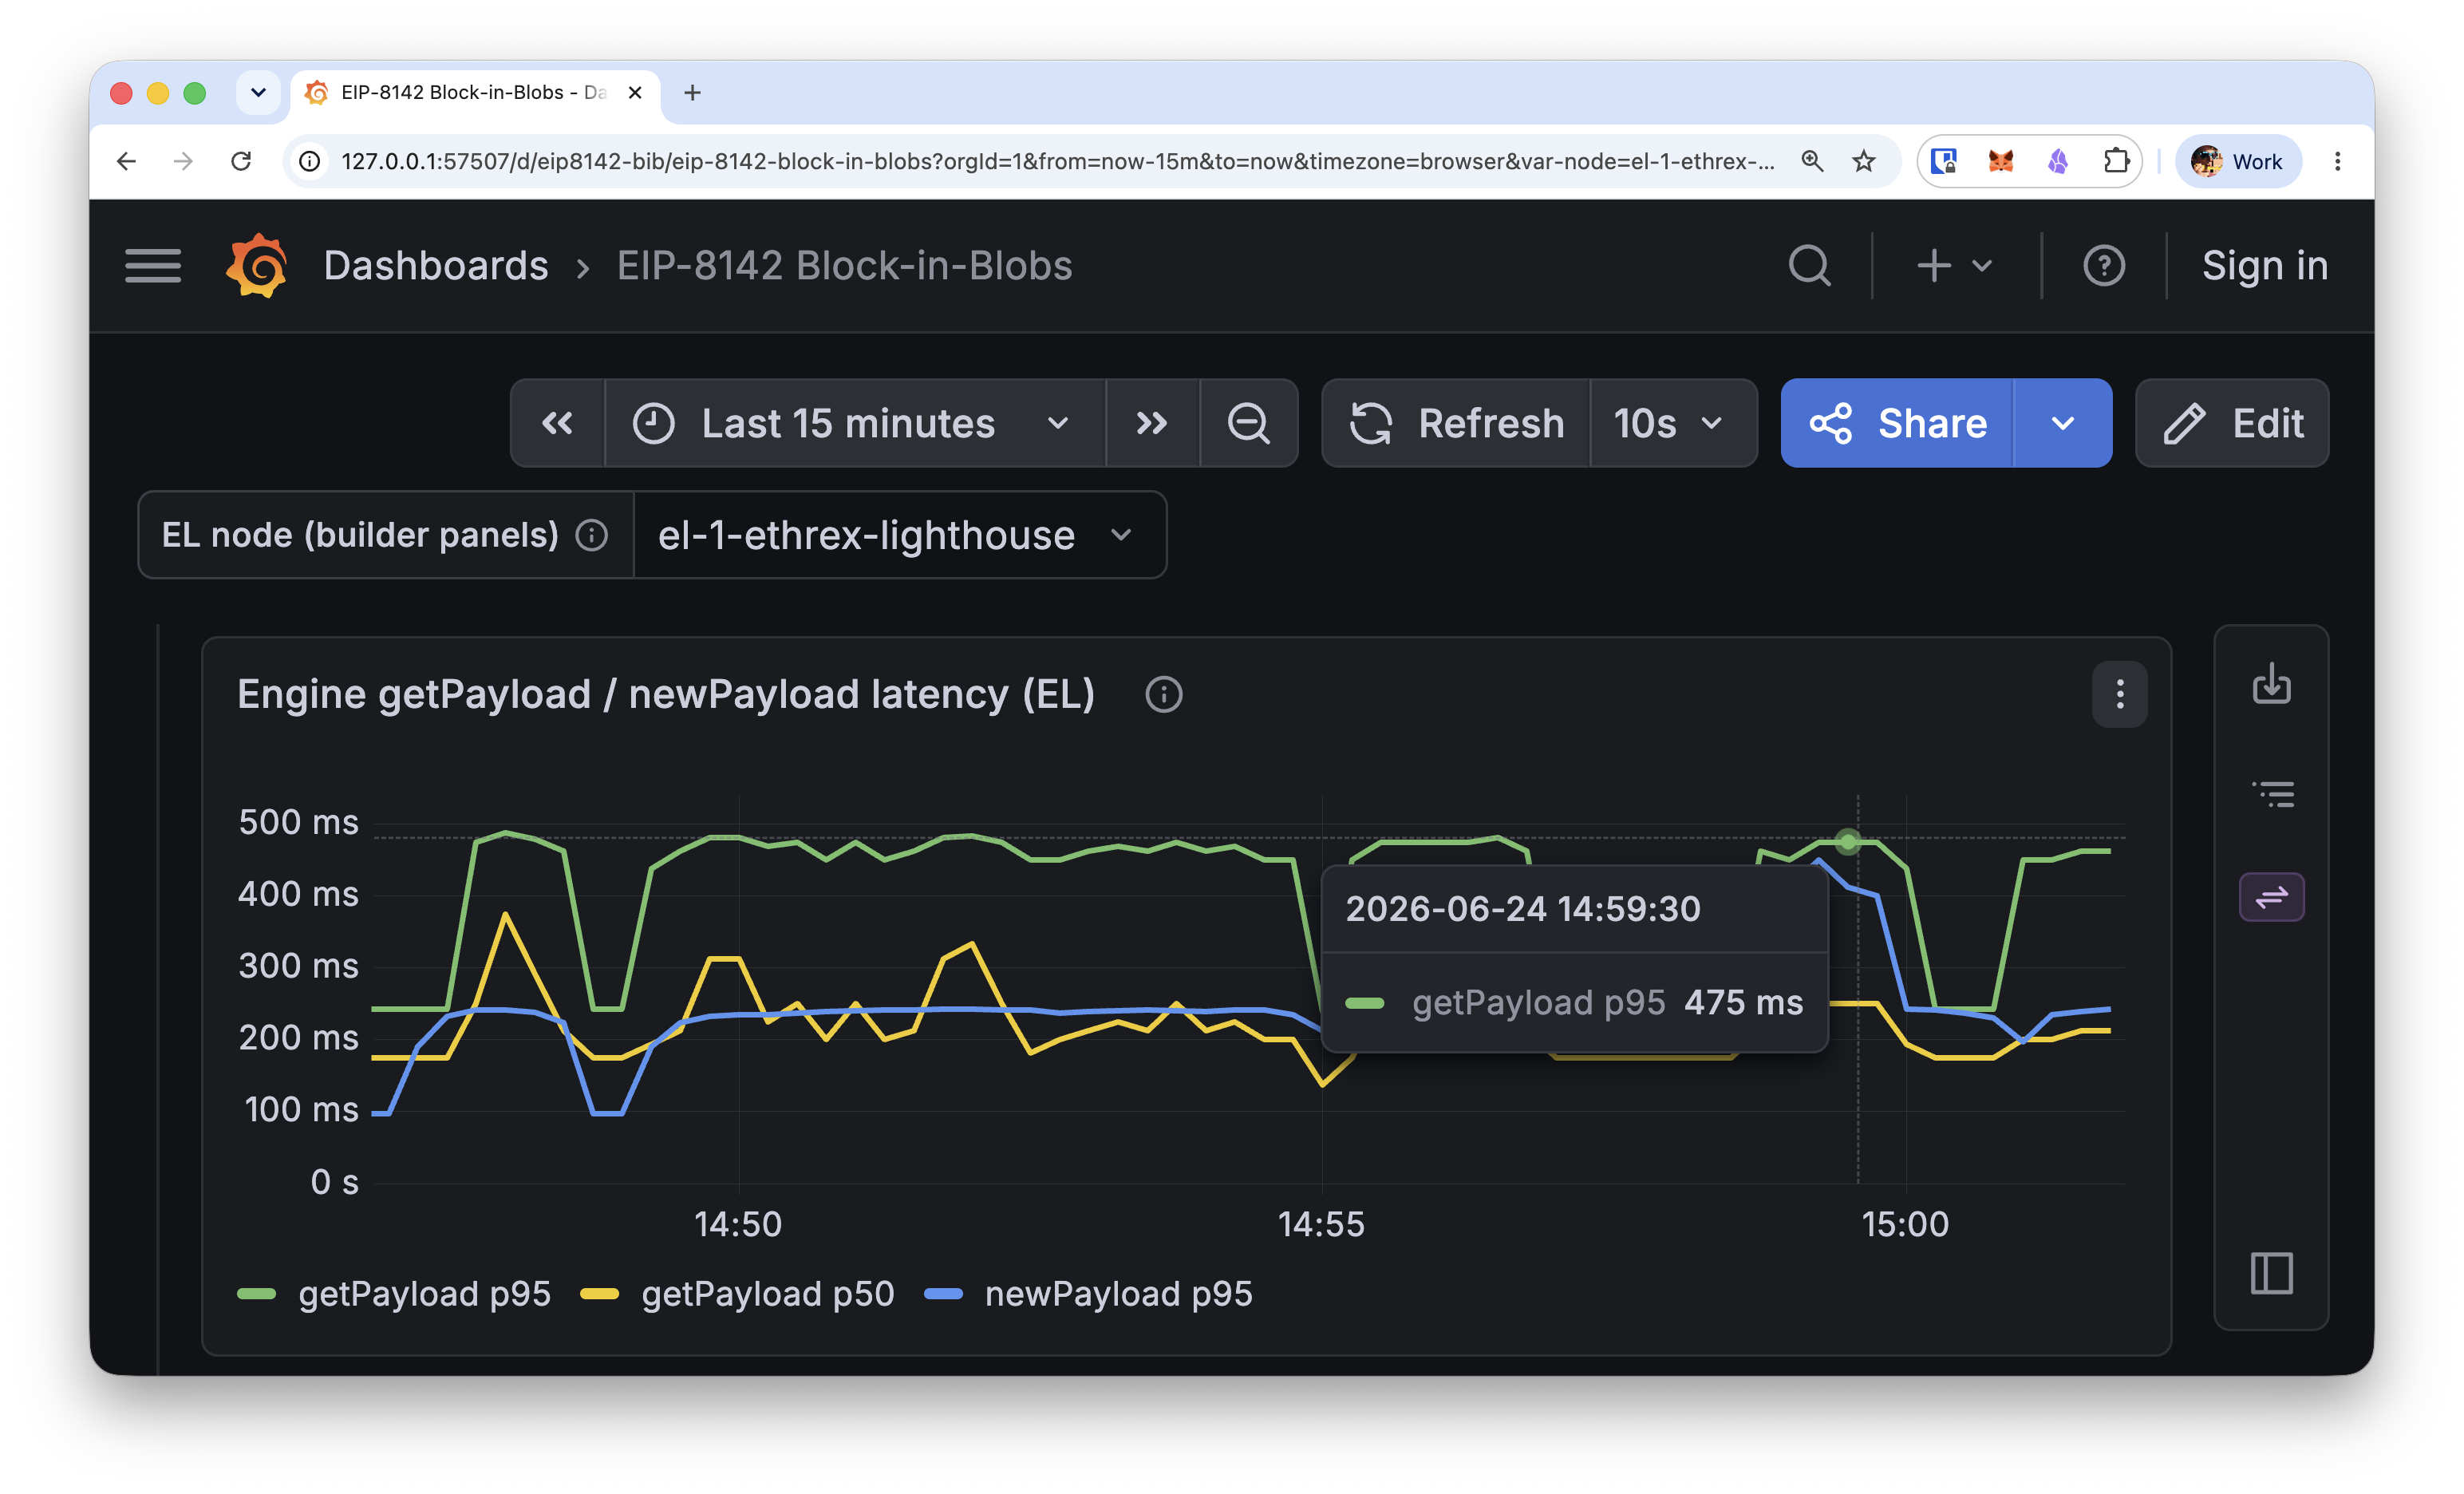
Task: Show EL node variable info icon
Action: pos(592,535)
